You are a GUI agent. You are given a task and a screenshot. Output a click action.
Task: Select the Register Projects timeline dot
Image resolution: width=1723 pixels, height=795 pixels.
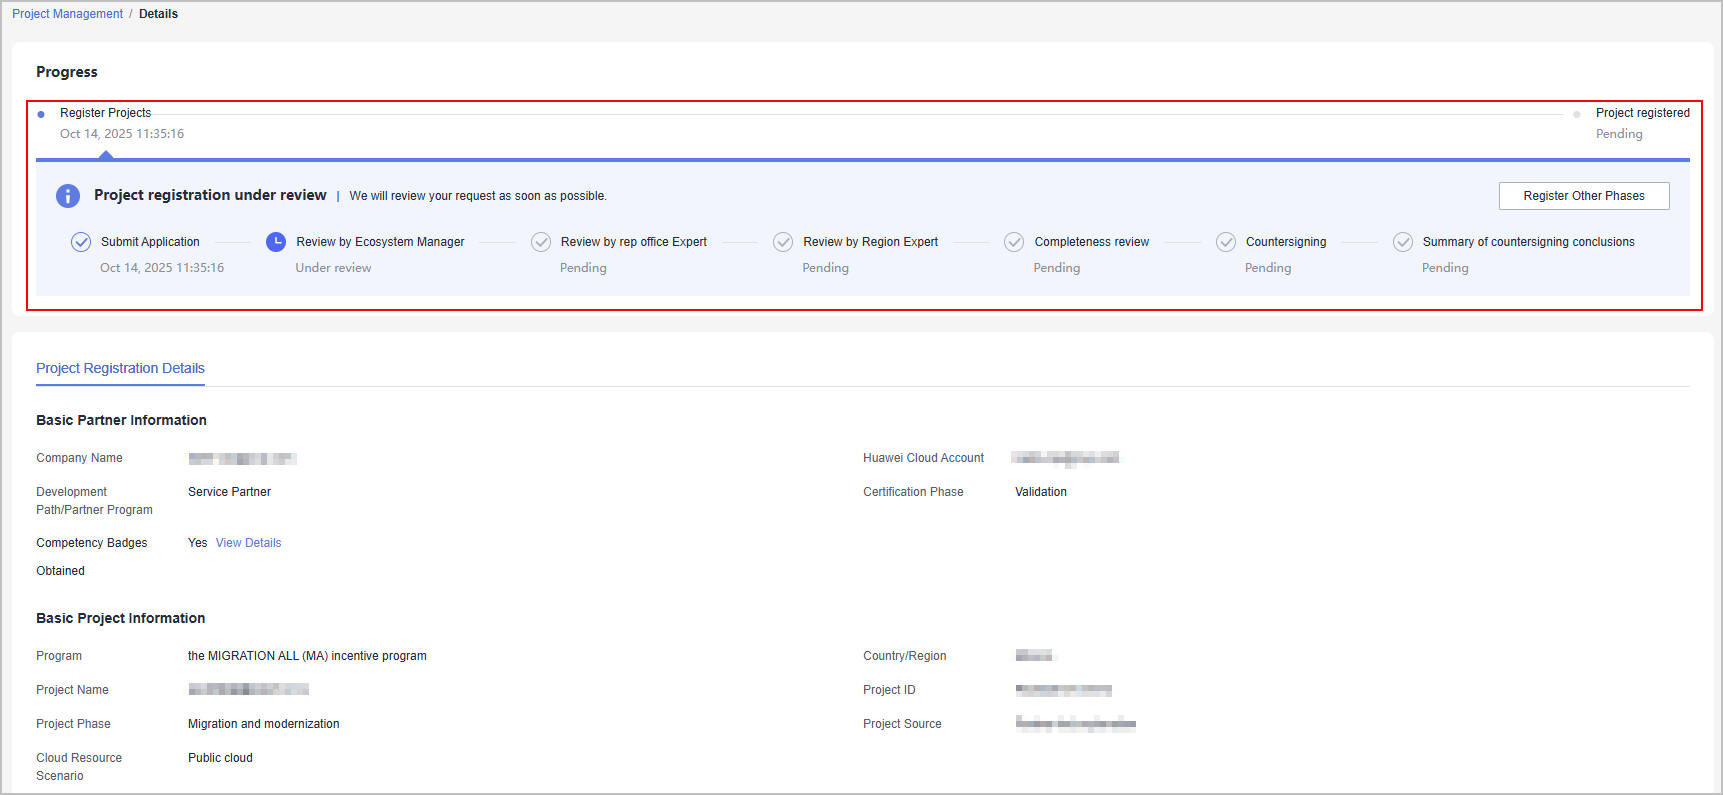(x=41, y=114)
